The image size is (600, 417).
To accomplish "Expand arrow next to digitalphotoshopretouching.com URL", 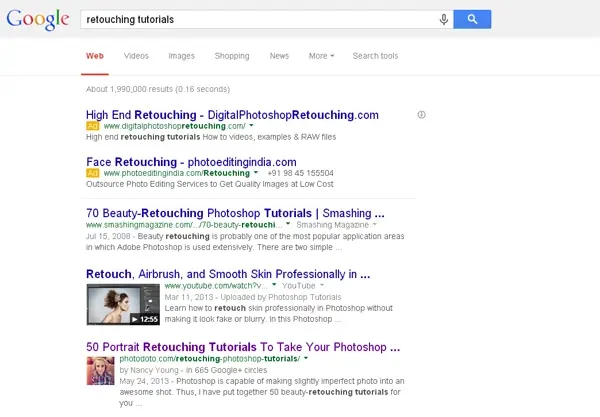I will click(x=251, y=125).
